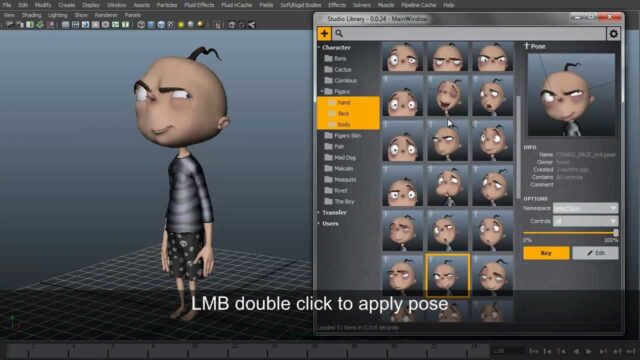
Task: Open the Studio Library settings gear
Action: [613, 34]
